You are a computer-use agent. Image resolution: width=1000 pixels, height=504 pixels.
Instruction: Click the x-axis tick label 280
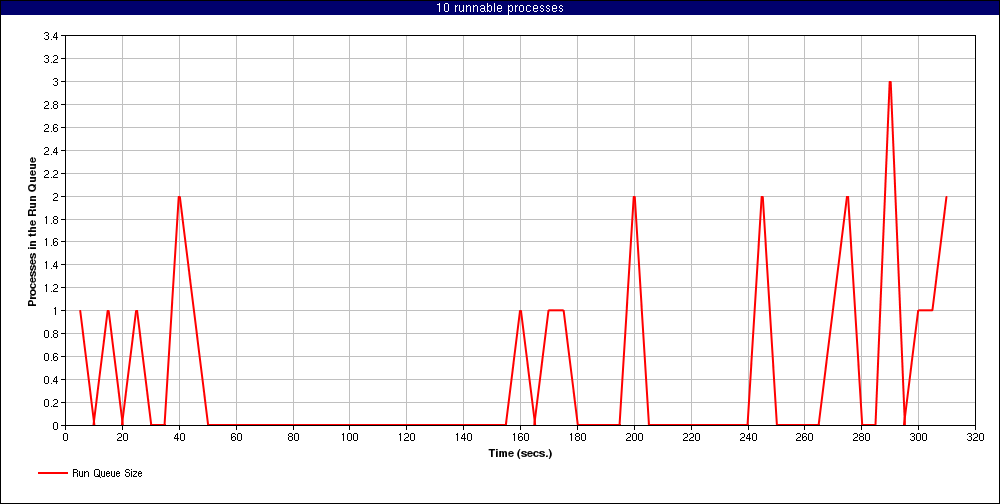pyautogui.click(x=862, y=437)
